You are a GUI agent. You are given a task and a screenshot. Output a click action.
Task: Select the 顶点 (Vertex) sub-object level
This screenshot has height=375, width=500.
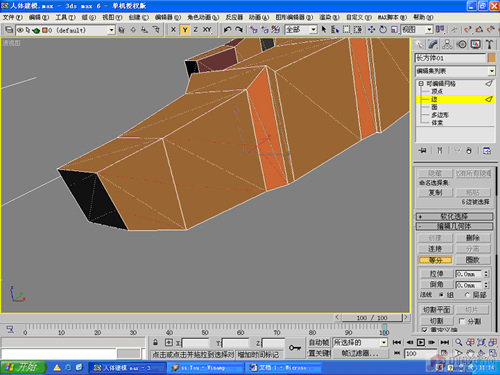437,91
